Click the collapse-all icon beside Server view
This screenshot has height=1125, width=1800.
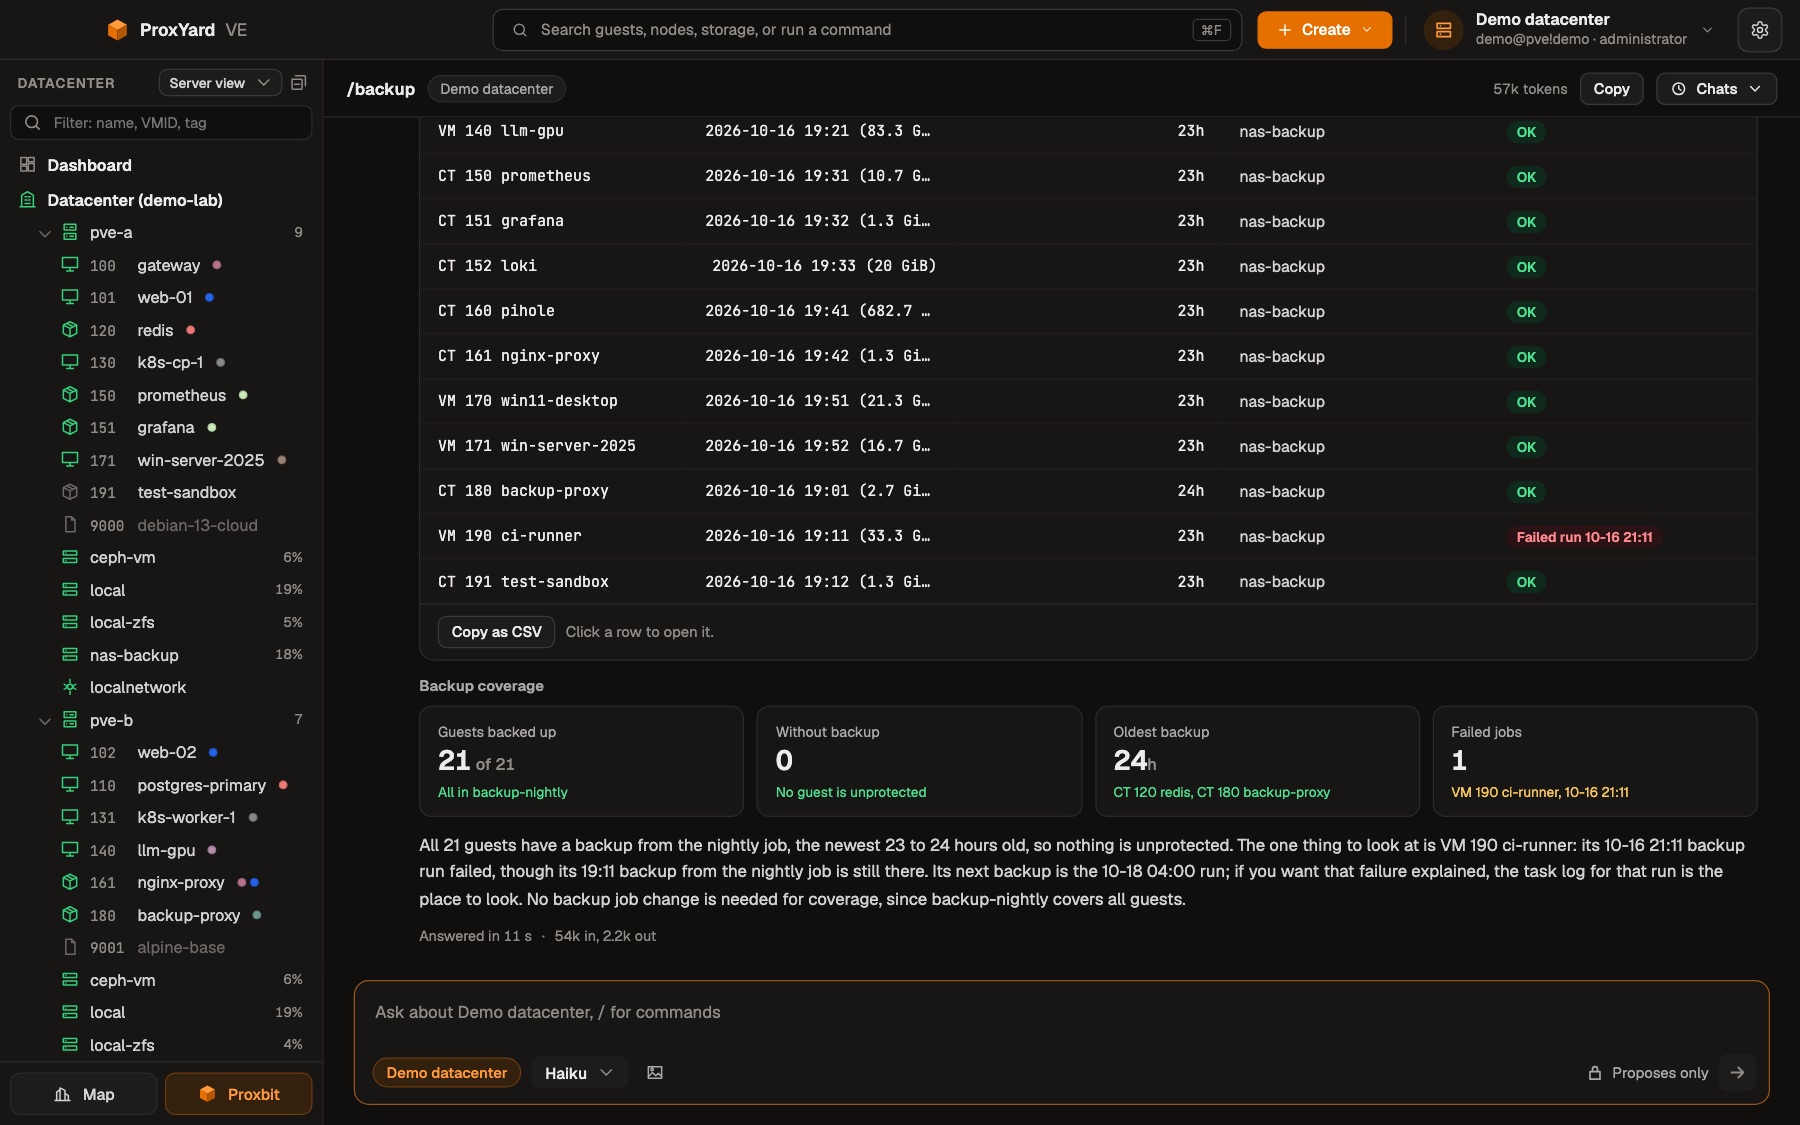pyautogui.click(x=298, y=83)
